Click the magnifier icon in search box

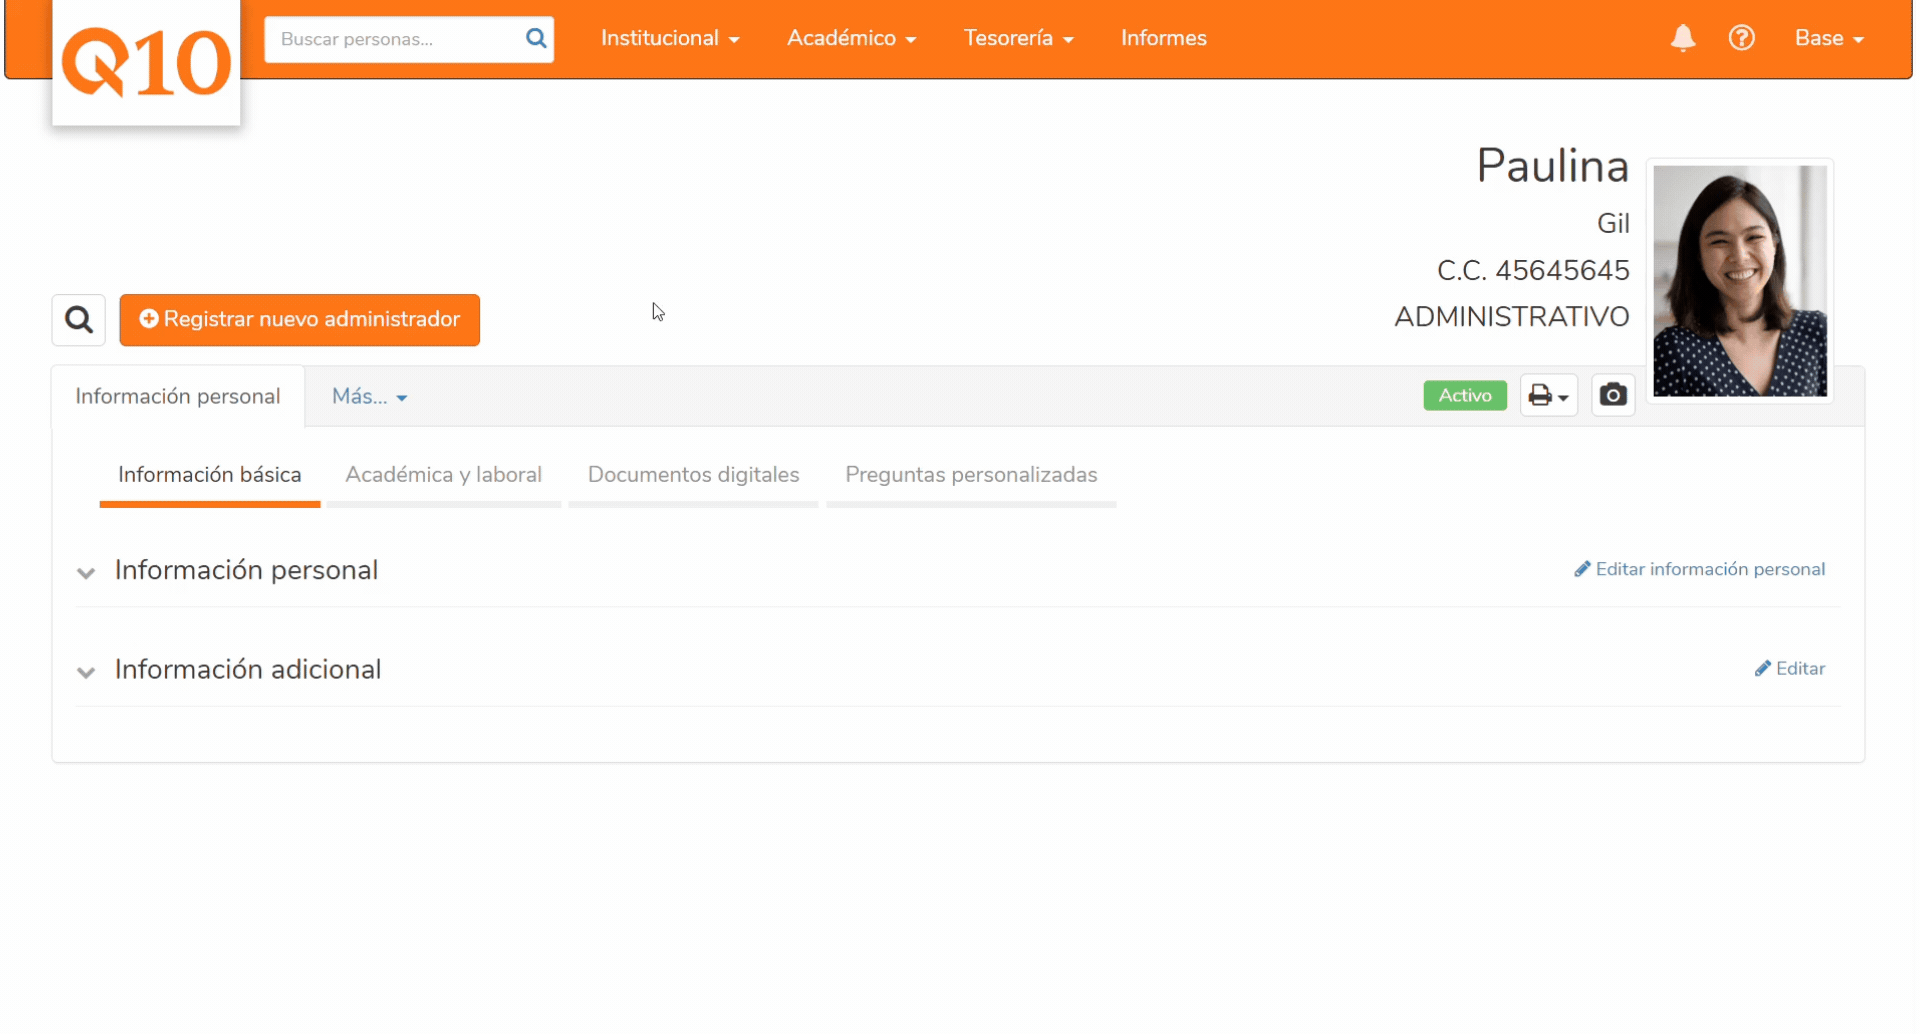[536, 38]
